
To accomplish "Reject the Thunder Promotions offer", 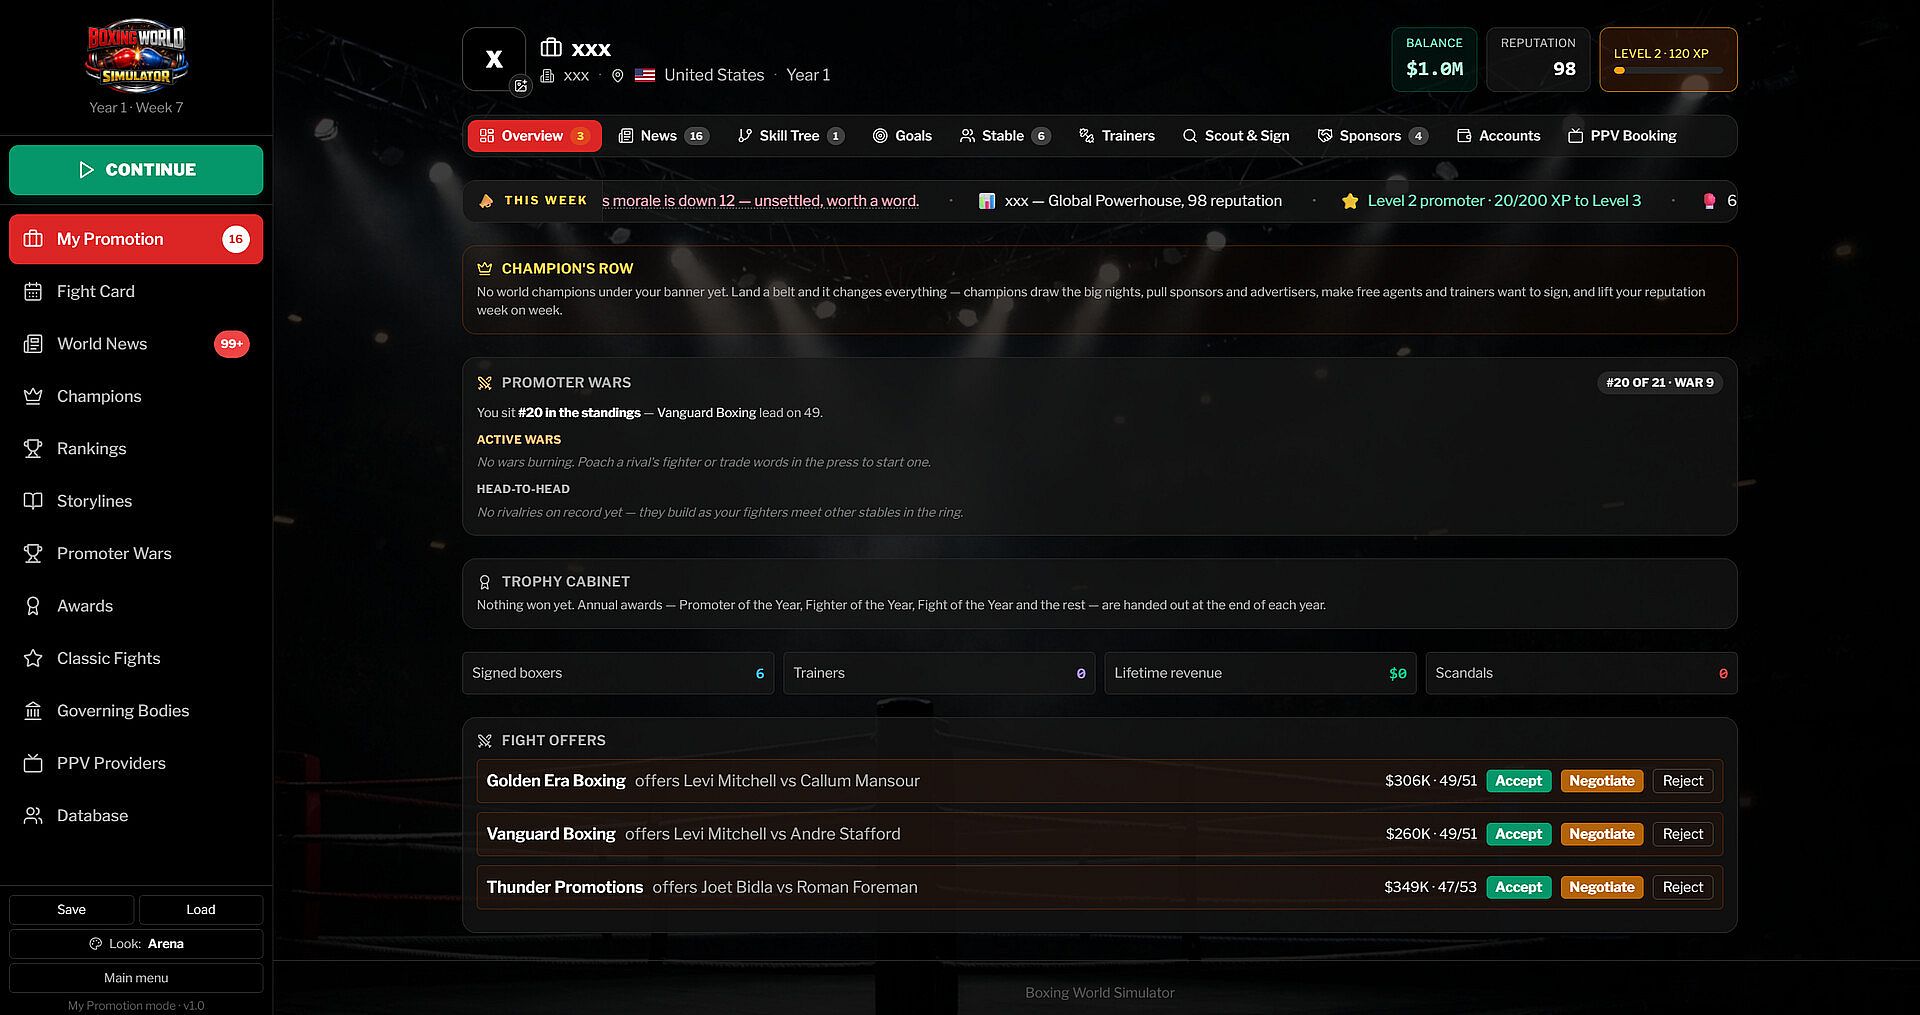I will pyautogui.click(x=1683, y=887).
